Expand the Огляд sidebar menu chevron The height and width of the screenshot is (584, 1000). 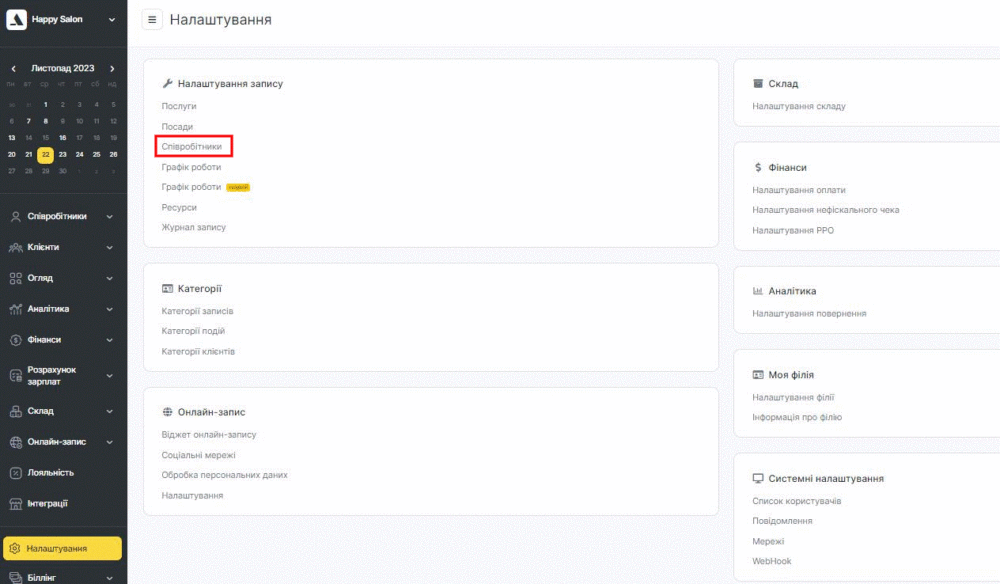coord(110,279)
